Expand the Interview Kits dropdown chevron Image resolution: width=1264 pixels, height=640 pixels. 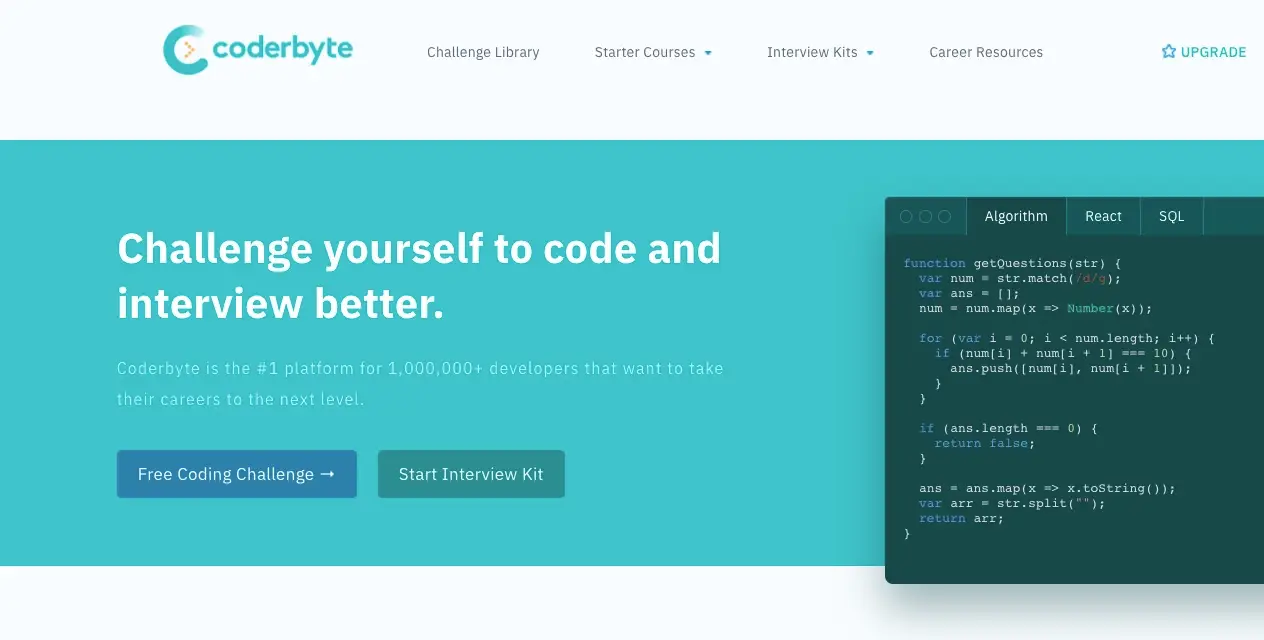(869, 52)
